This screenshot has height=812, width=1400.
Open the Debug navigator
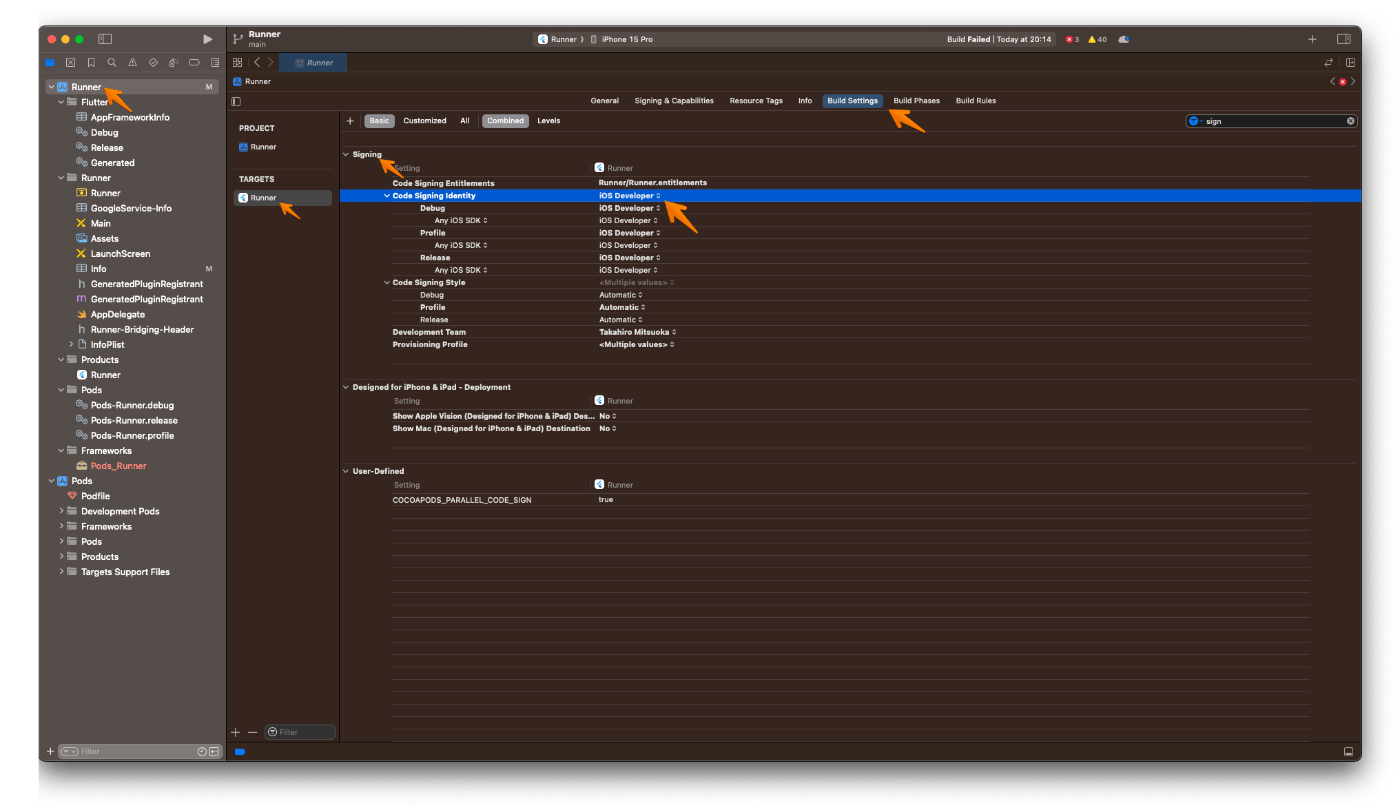coord(174,62)
